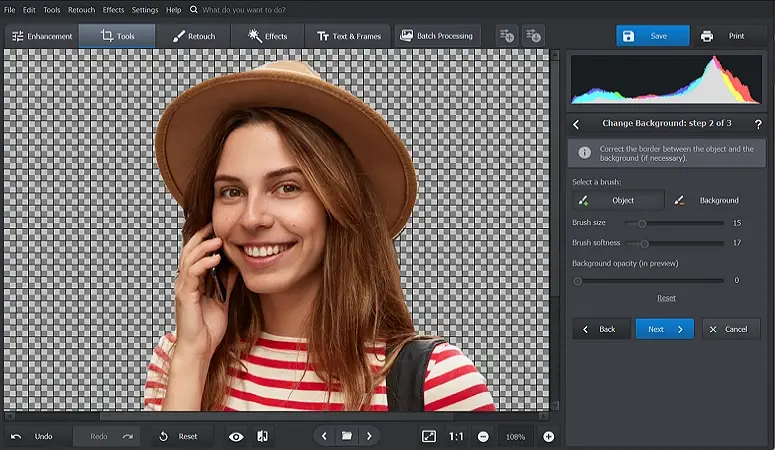Image resolution: width=775 pixels, height=450 pixels.
Task: Open the photo folder browser
Action: [346, 436]
